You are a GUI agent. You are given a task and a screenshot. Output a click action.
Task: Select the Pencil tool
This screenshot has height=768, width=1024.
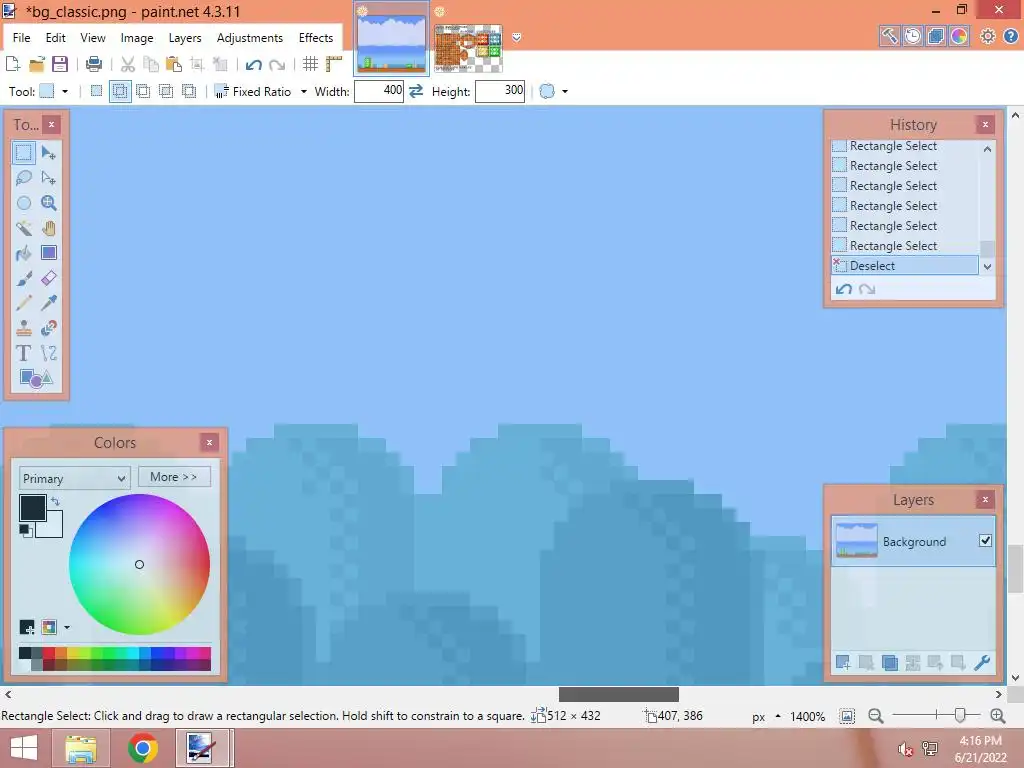24,303
